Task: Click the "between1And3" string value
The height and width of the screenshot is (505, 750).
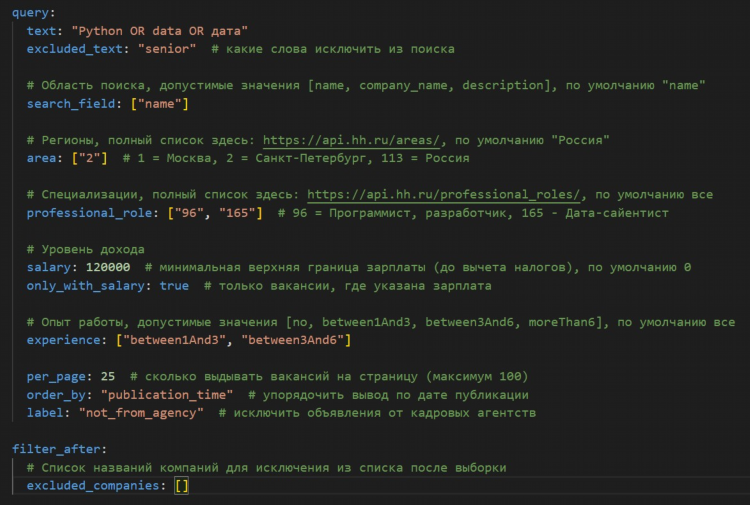Action: [x=174, y=340]
